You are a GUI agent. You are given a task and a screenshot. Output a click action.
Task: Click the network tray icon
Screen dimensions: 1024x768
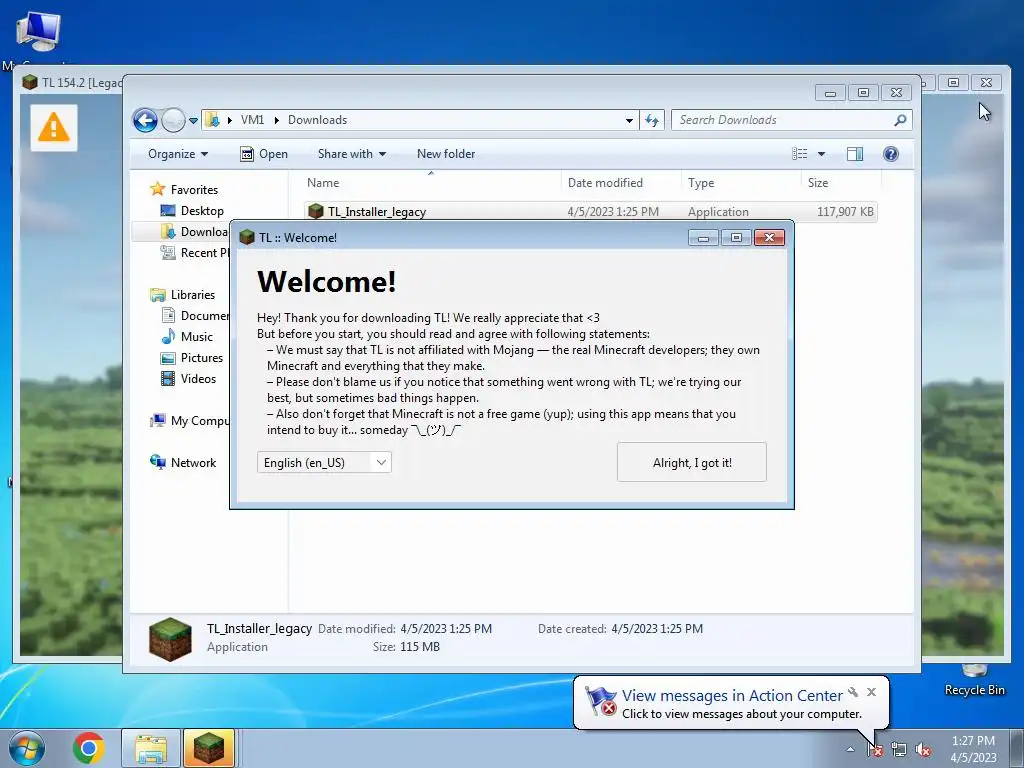tap(899, 749)
